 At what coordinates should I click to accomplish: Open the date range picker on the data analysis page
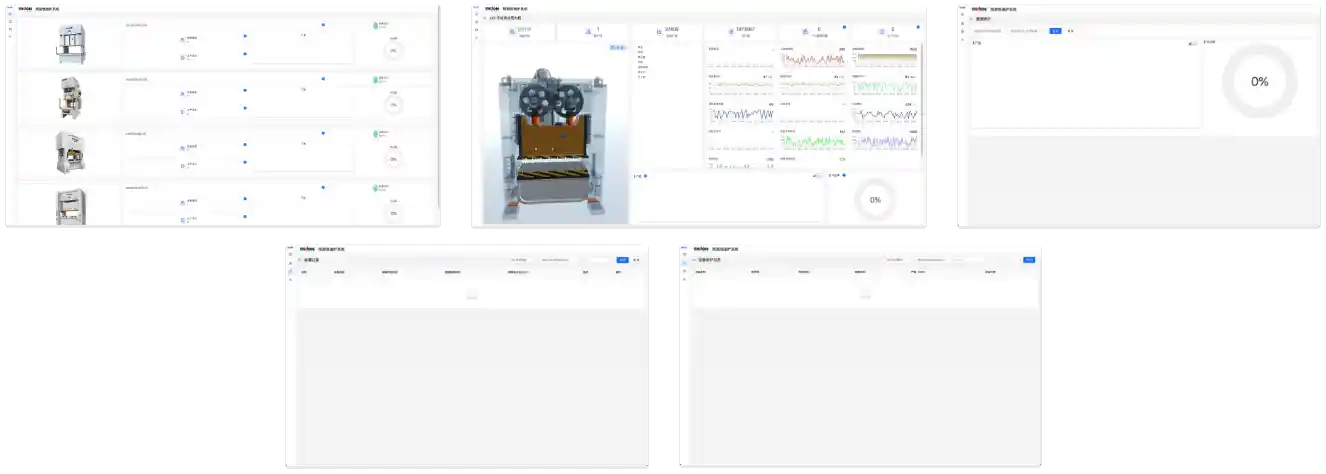tap(1025, 31)
